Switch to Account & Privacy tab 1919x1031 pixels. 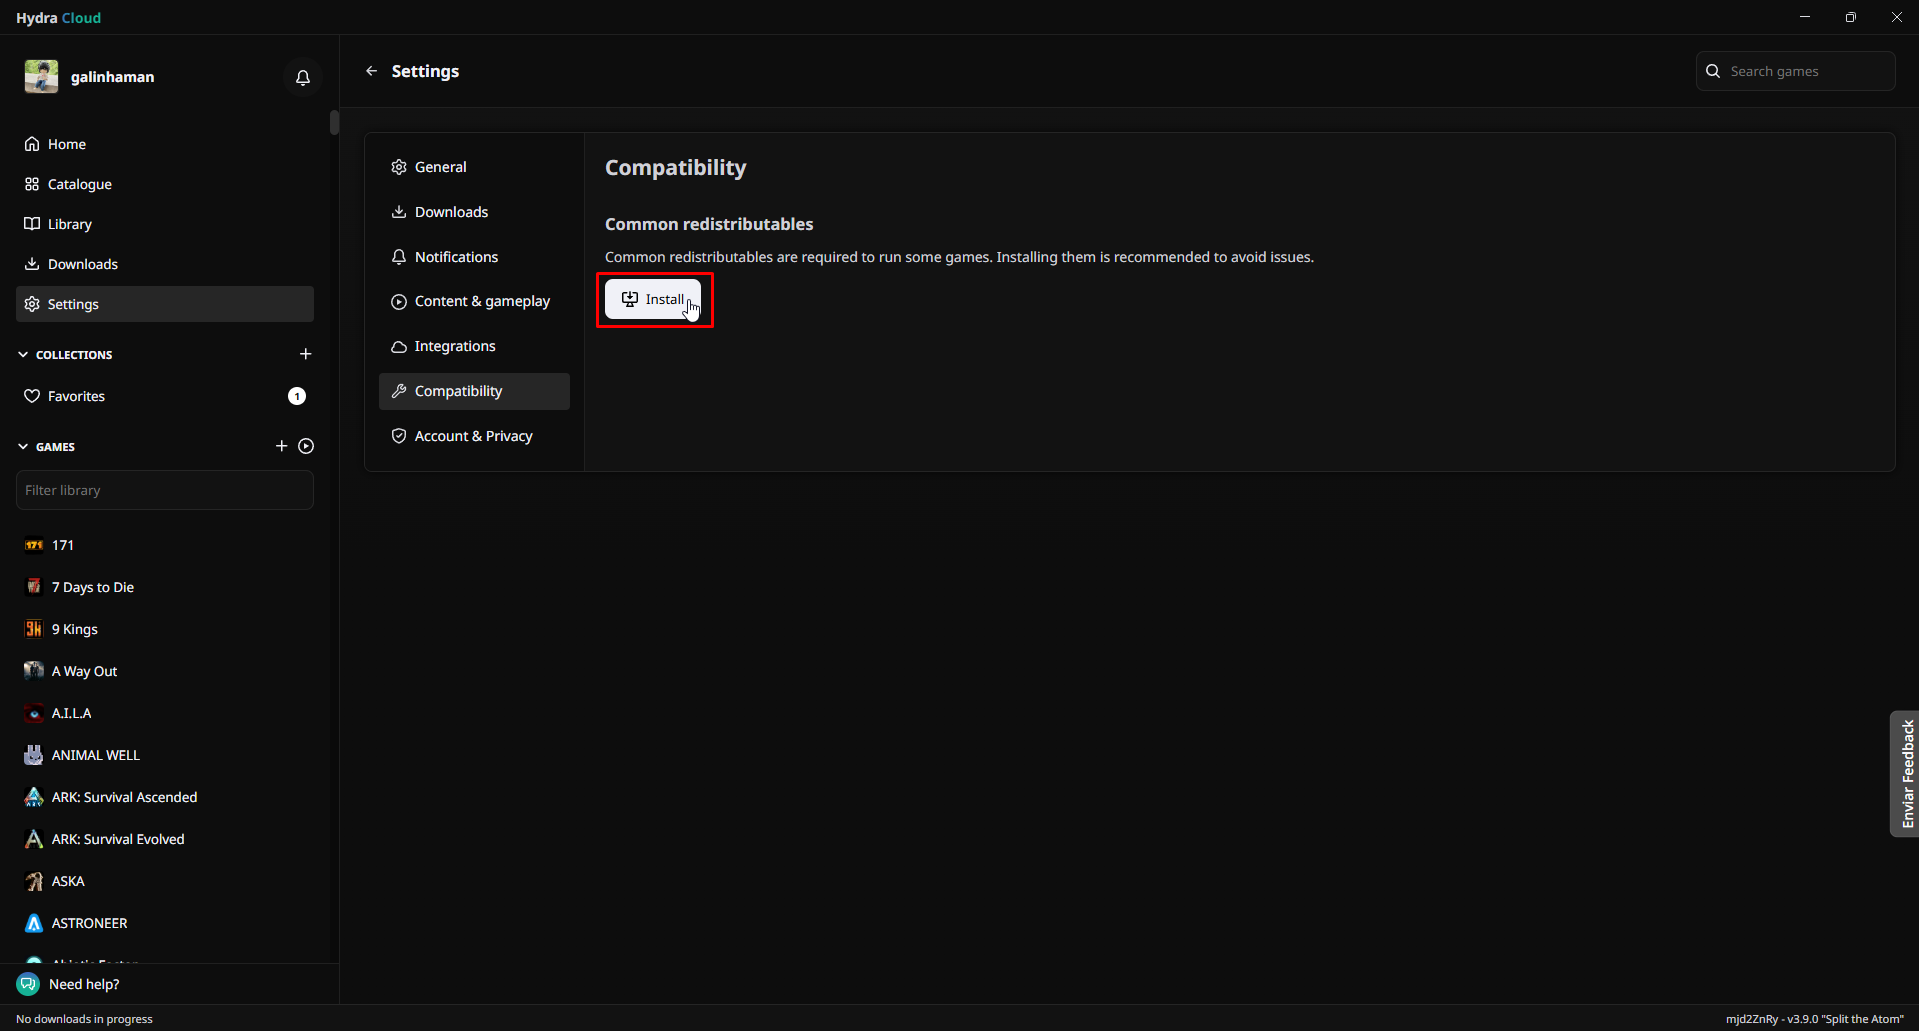click(473, 436)
